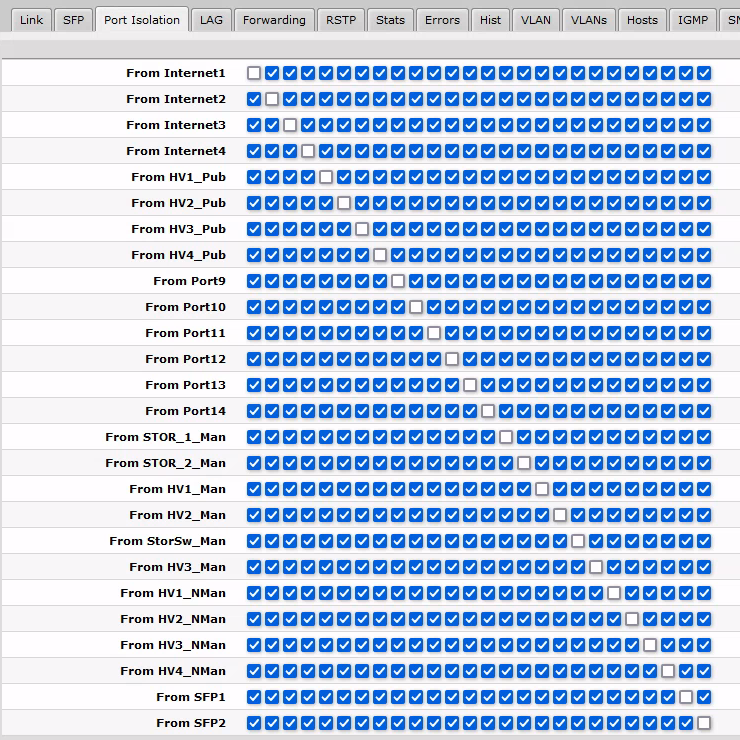Enable the unchecked box in From Port9 row
Screen dimensions: 740x740
pos(398,281)
